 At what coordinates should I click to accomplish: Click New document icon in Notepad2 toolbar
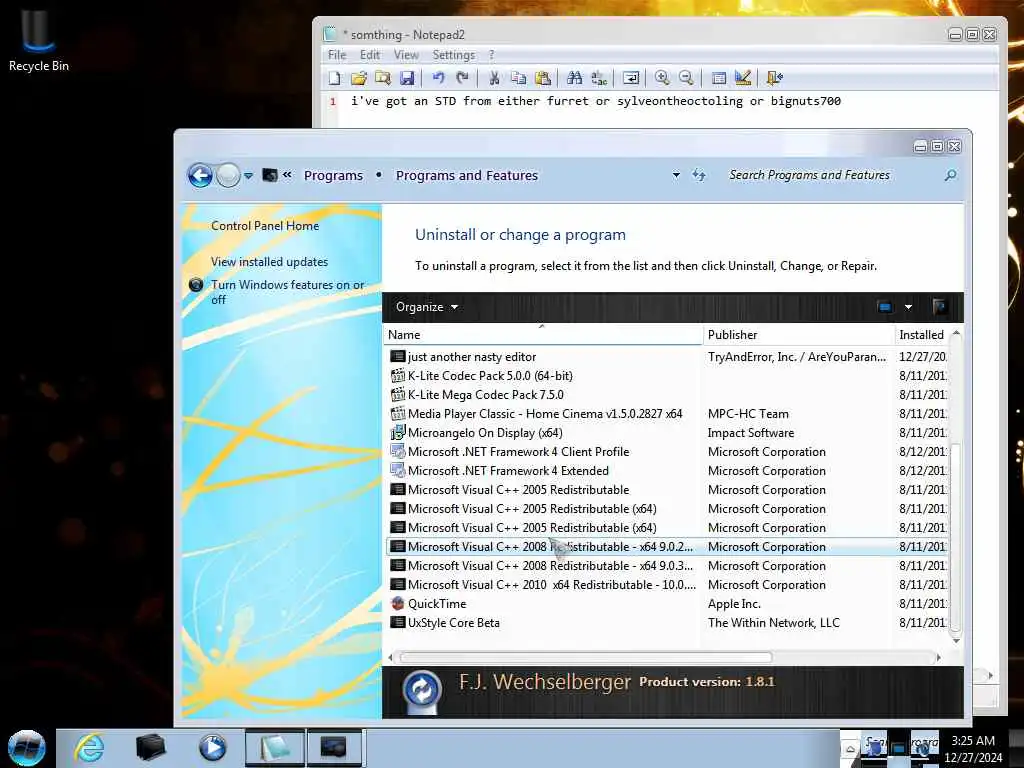334,78
